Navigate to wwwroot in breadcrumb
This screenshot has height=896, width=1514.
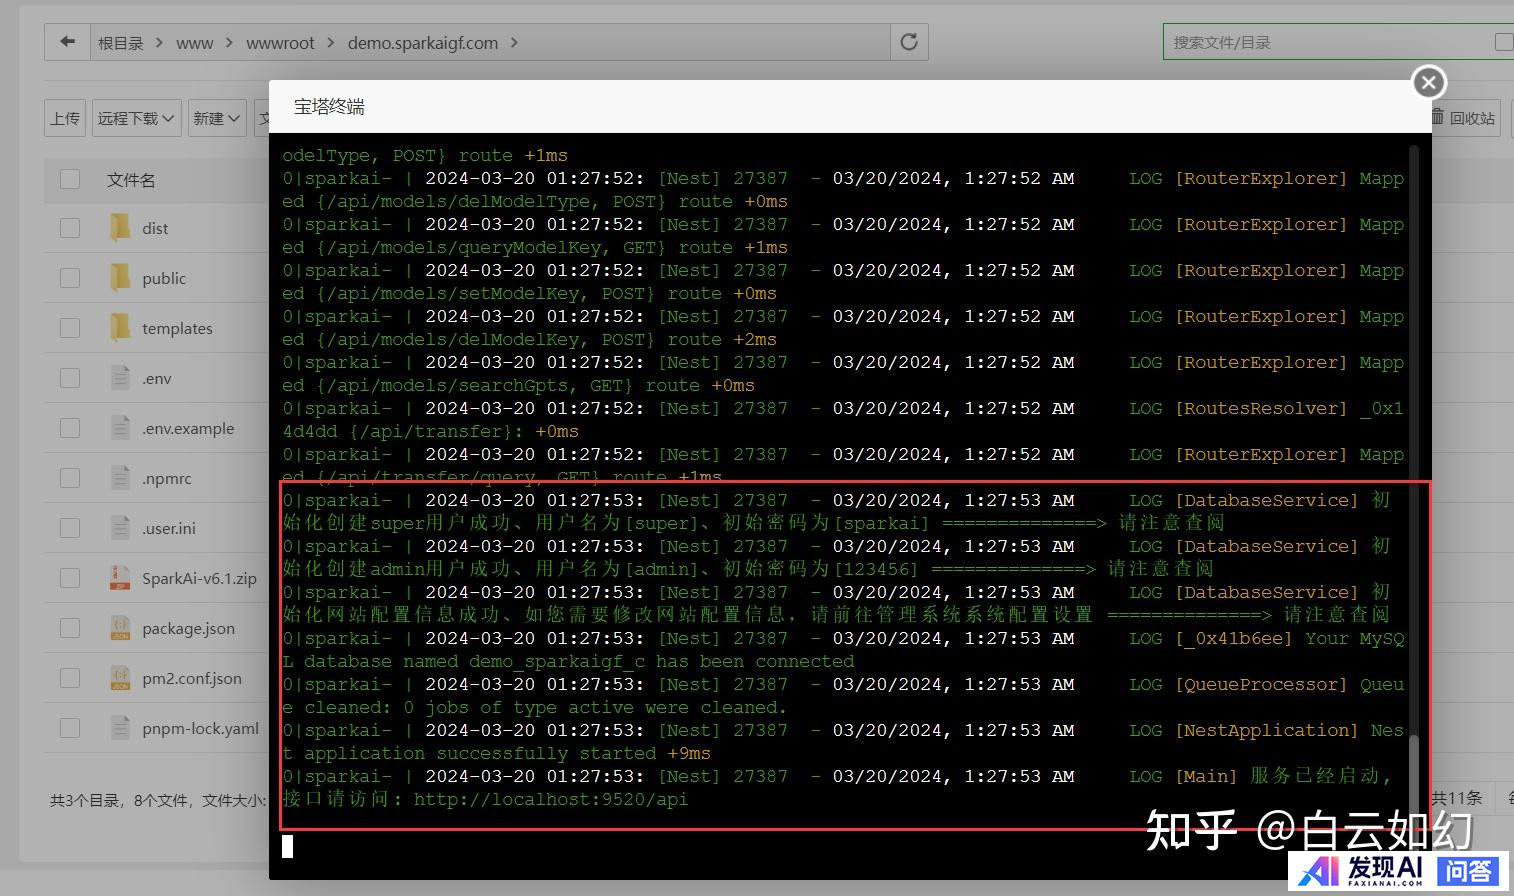click(x=280, y=43)
